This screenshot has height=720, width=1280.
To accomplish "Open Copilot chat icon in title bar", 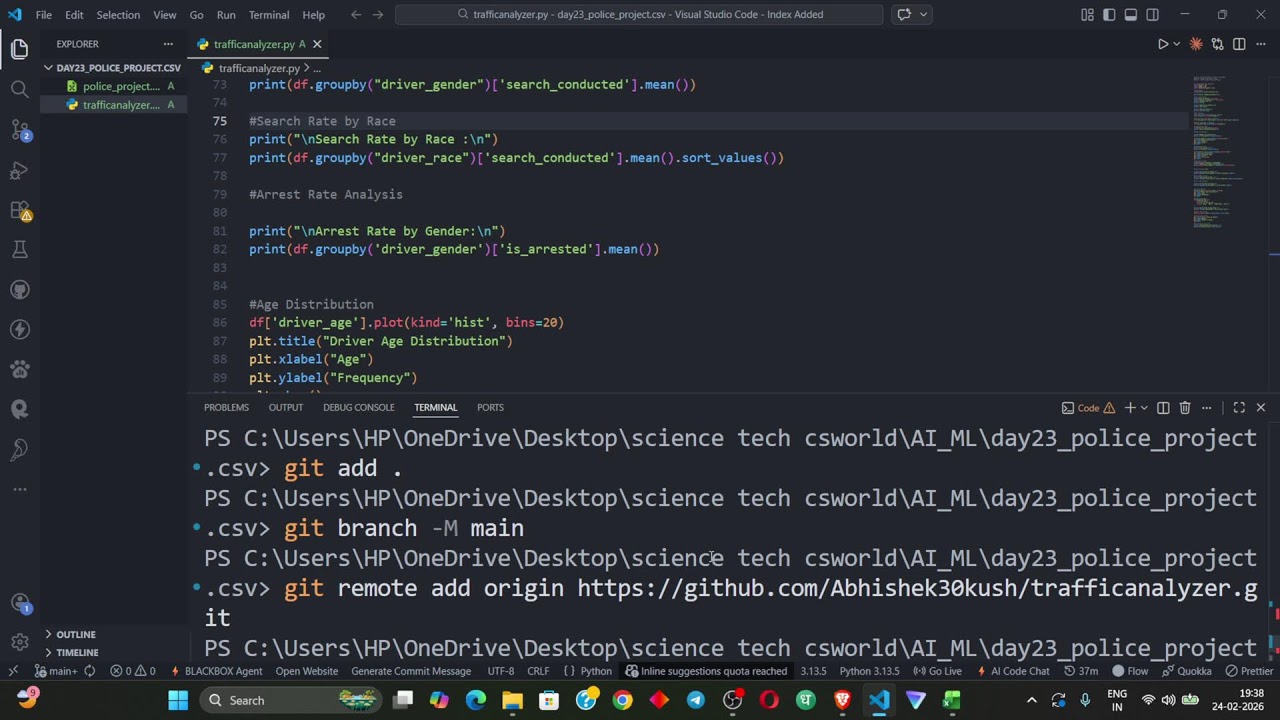I will [x=904, y=15].
